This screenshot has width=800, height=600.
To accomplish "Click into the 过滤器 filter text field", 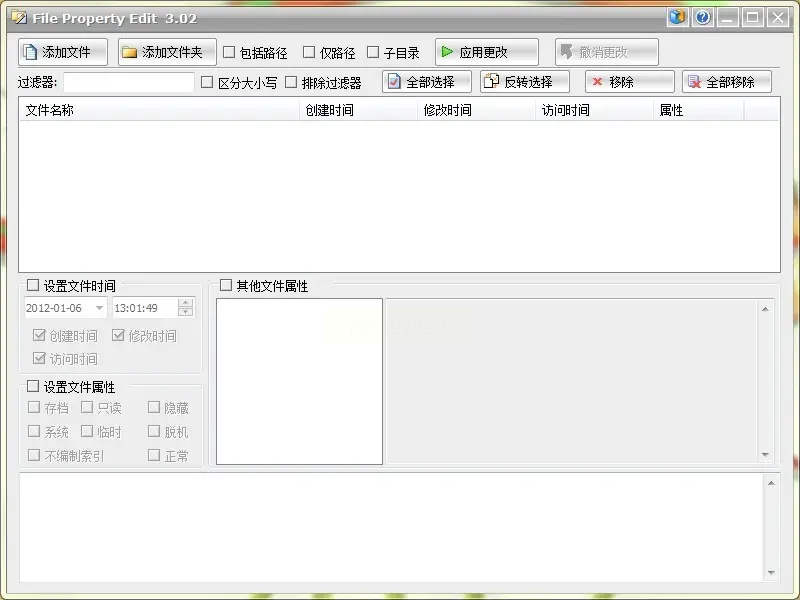I will [x=129, y=82].
